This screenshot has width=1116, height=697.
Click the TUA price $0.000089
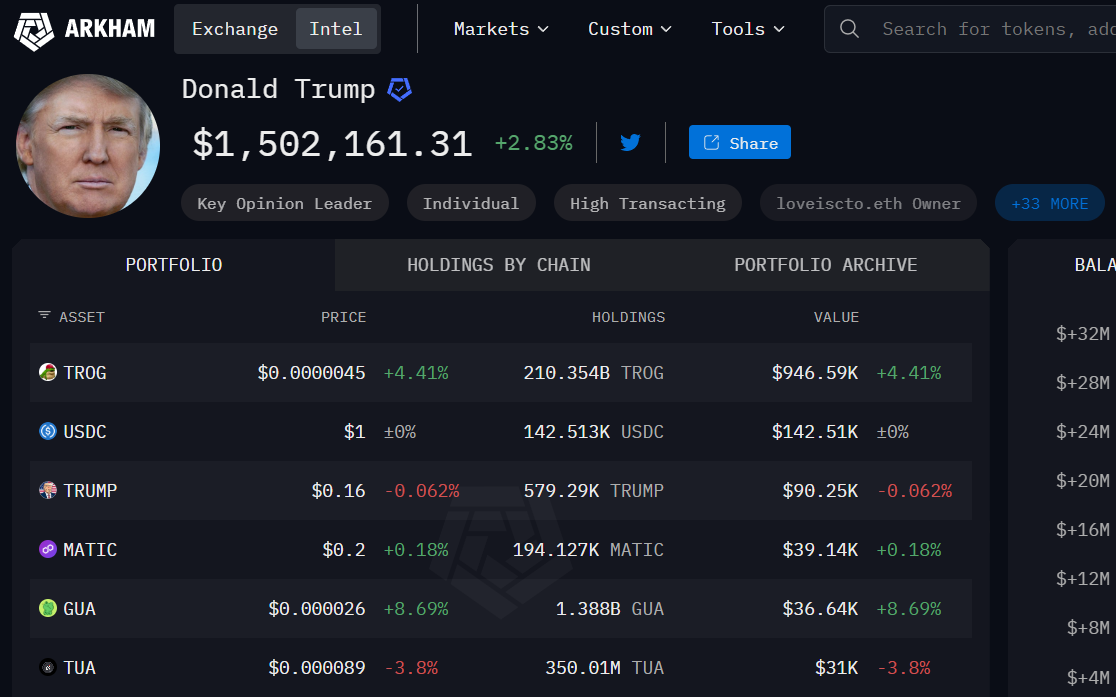(317, 669)
